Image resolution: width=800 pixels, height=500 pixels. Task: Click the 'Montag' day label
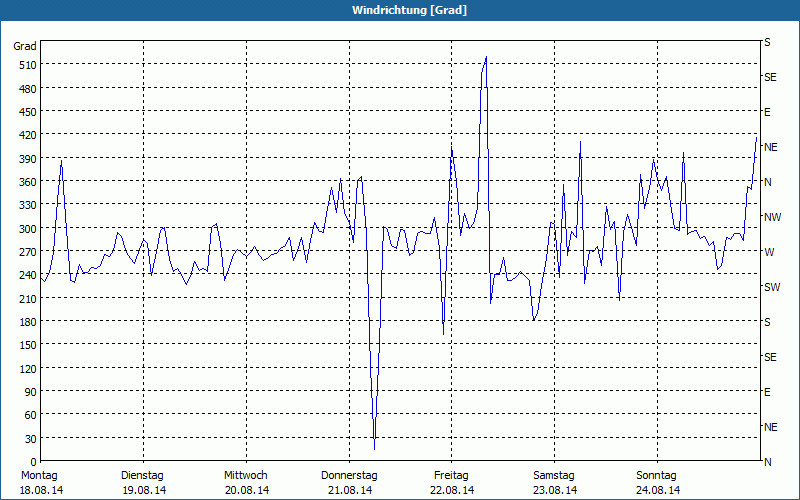point(39,476)
